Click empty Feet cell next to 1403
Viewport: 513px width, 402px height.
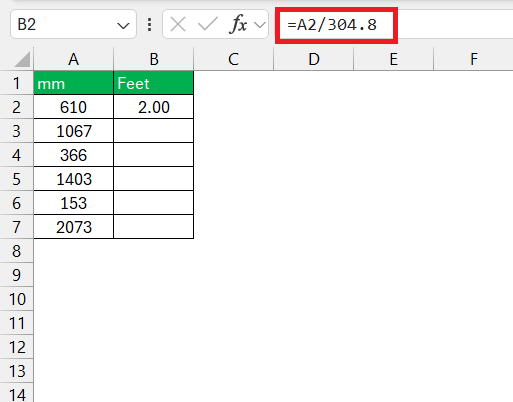click(x=154, y=179)
